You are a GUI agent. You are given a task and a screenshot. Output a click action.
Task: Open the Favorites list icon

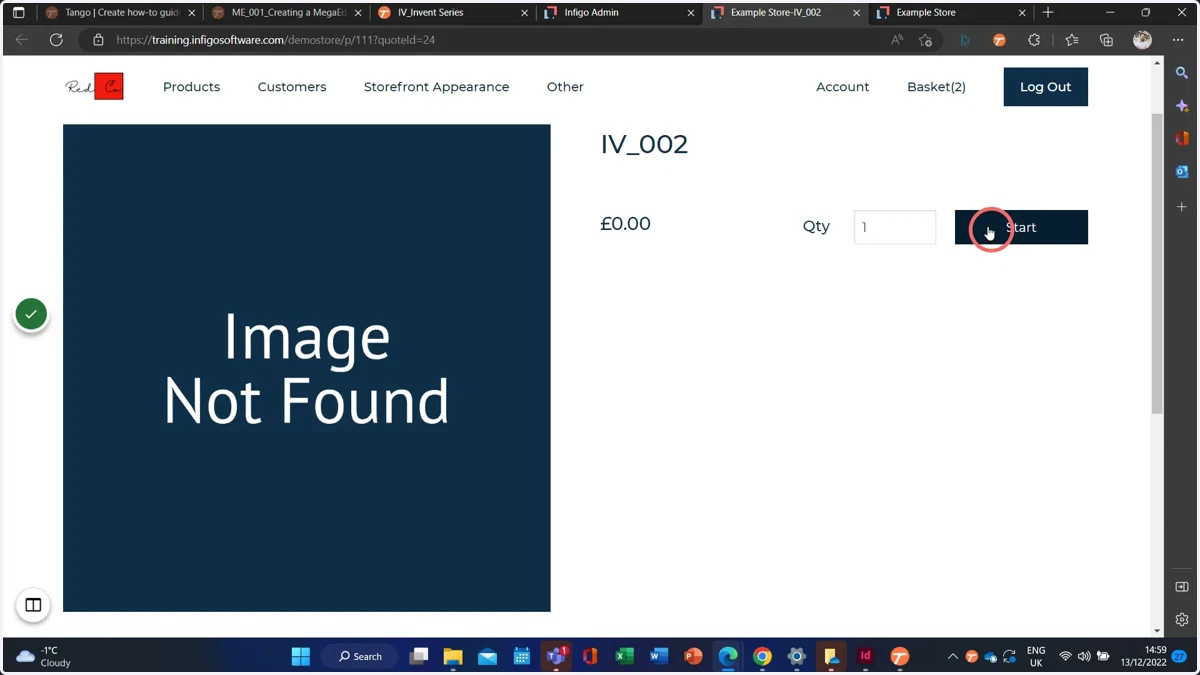click(1071, 40)
